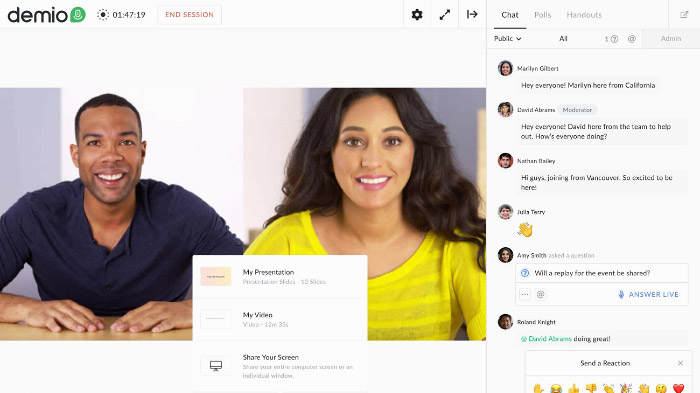Screen dimensions: 700x393
Task: Click the question "Will a replay for the event be shared?"
Action: tap(592, 273)
